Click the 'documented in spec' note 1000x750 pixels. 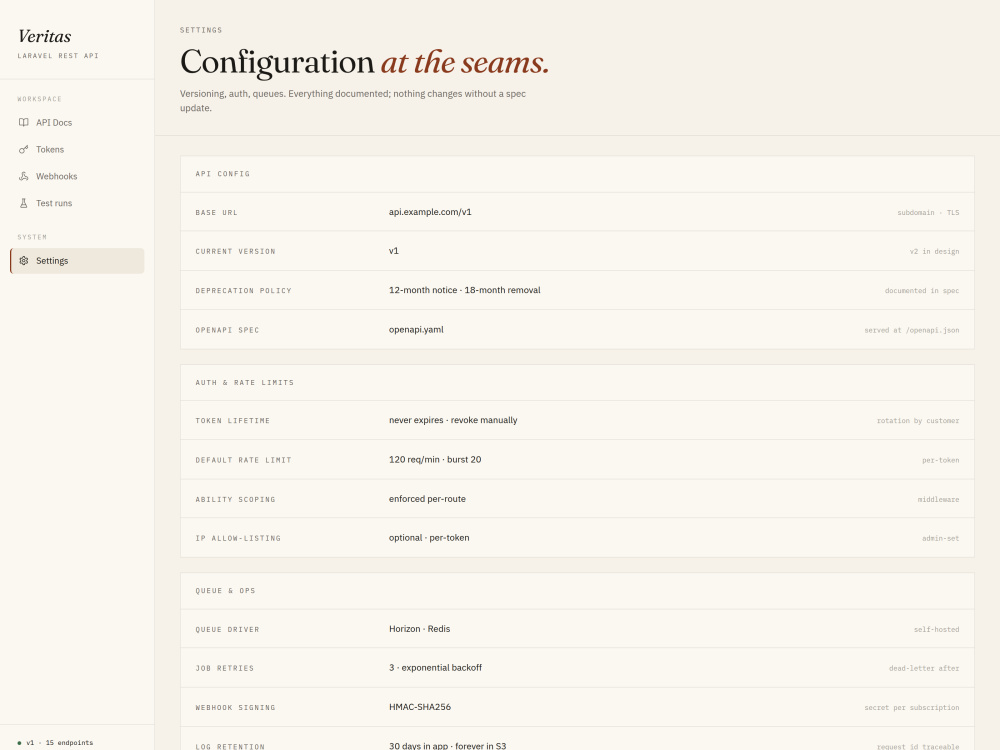click(922, 291)
